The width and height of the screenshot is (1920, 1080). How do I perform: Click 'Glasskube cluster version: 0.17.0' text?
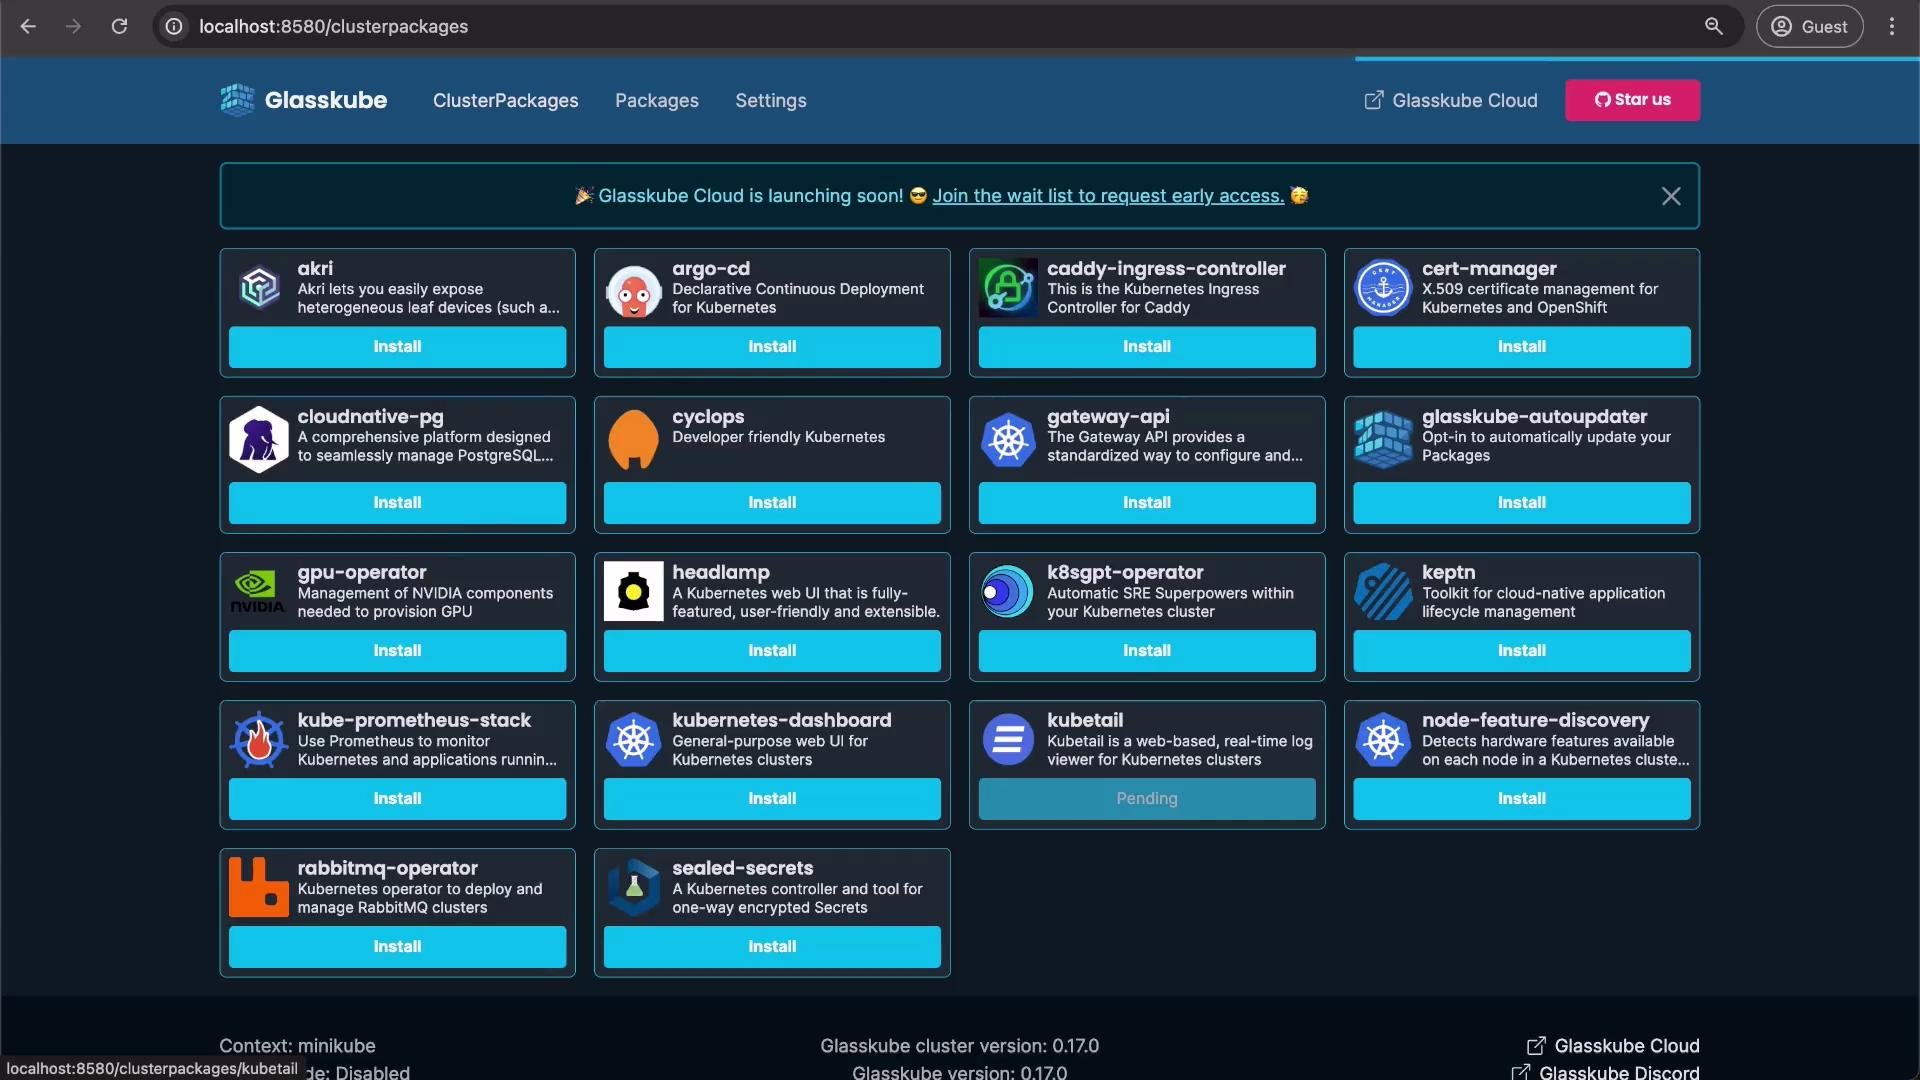(959, 1046)
